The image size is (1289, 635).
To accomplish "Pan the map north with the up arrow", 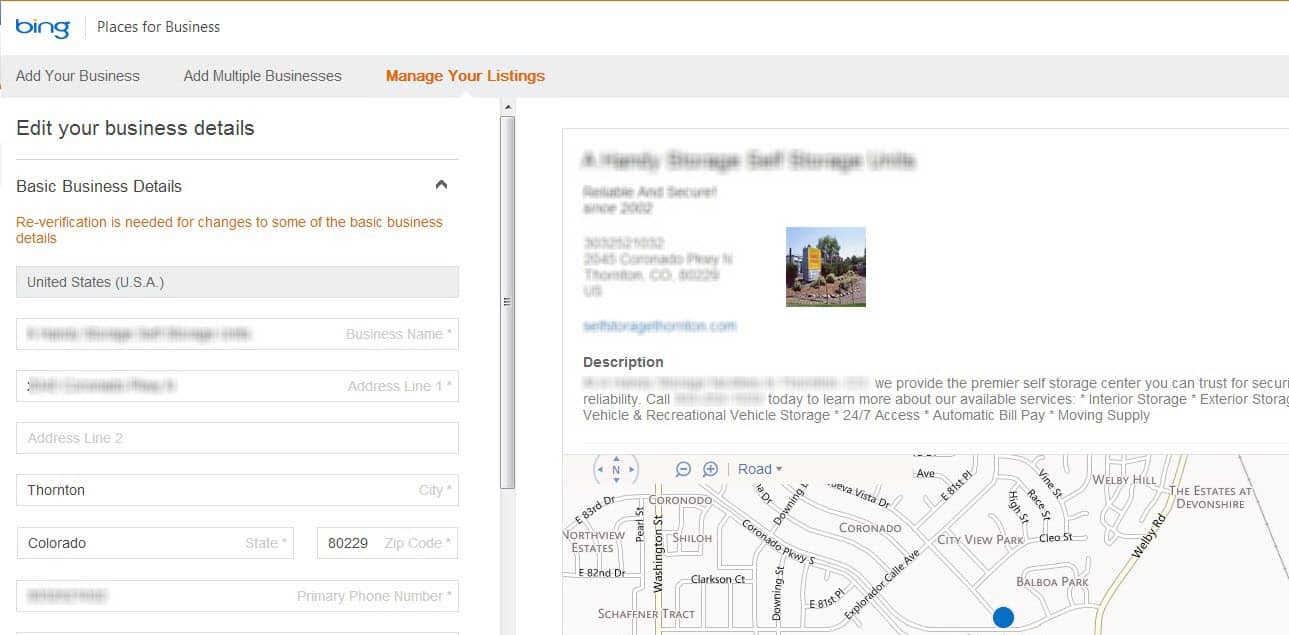I will [616, 459].
